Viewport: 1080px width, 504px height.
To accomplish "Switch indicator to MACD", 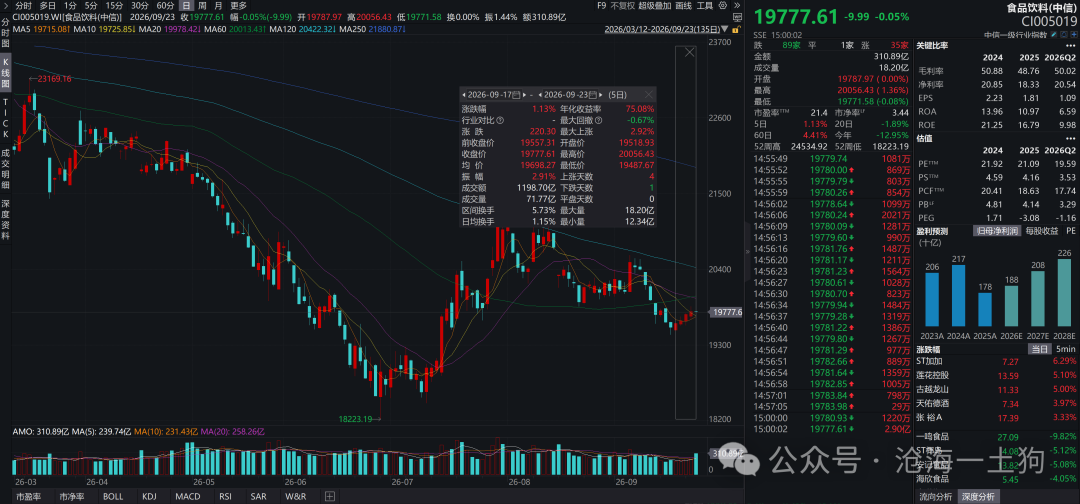I will tap(187, 496).
